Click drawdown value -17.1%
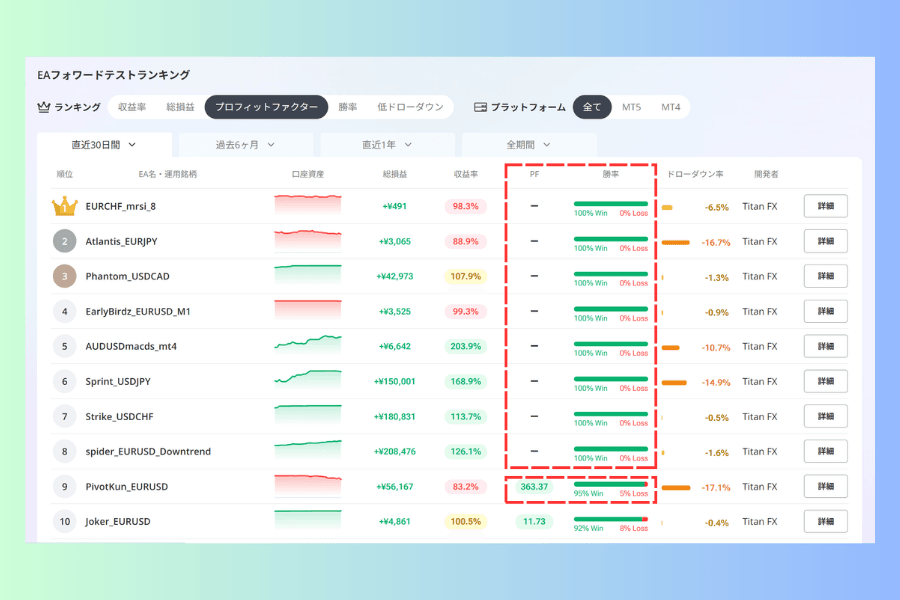This screenshot has width=900, height=600. tap(716, 487)
